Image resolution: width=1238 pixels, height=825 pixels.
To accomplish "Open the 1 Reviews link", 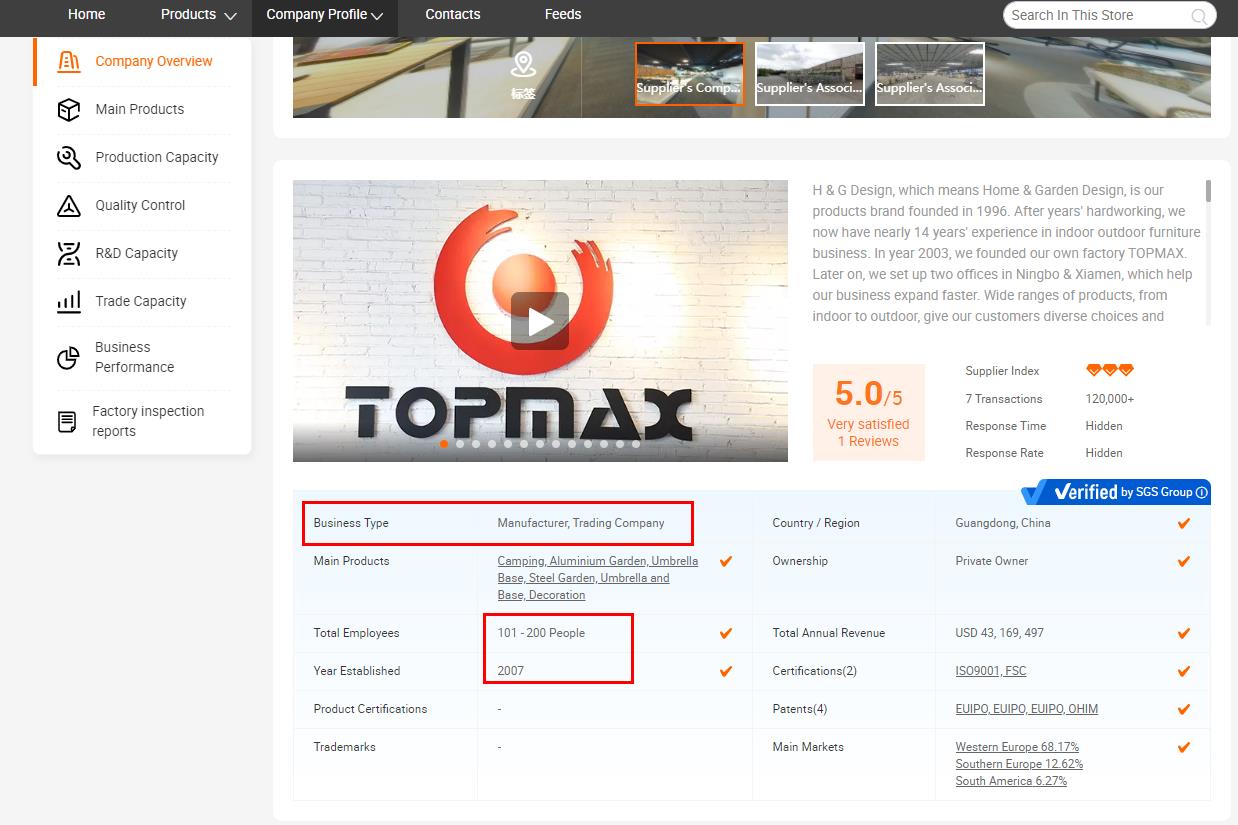I will (x=868, y=441).
